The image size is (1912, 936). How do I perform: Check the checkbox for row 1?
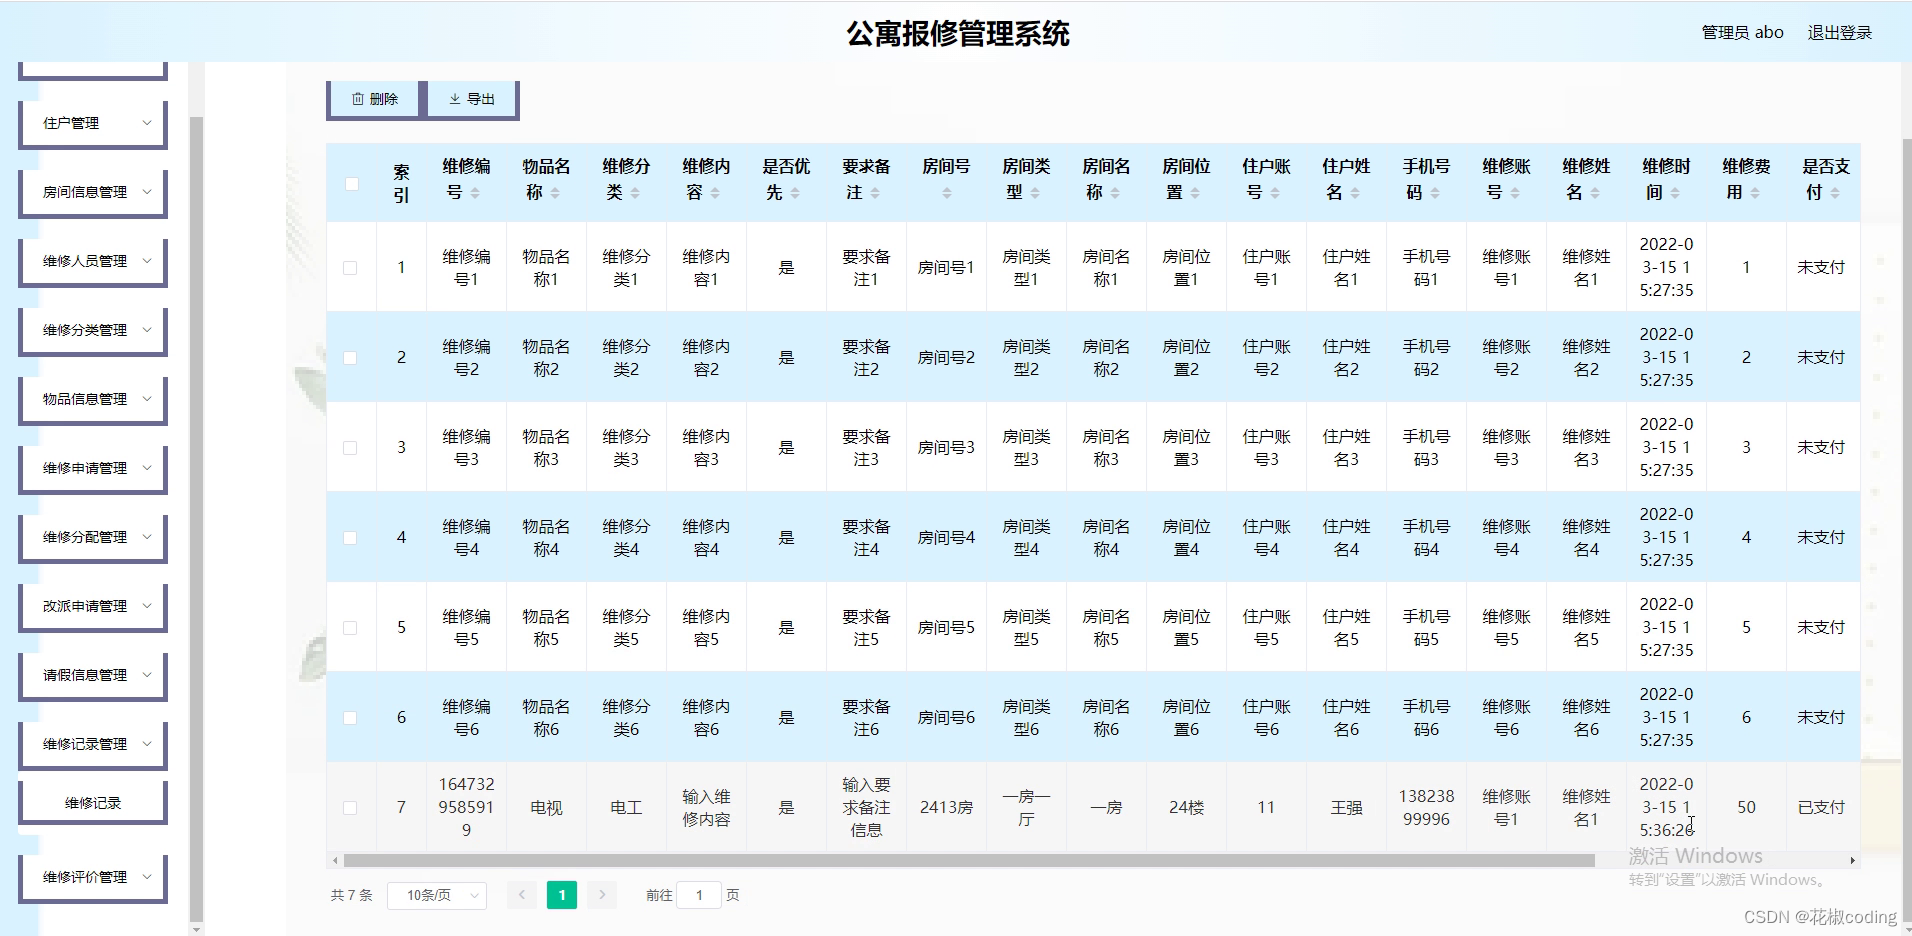click(351, 267)
